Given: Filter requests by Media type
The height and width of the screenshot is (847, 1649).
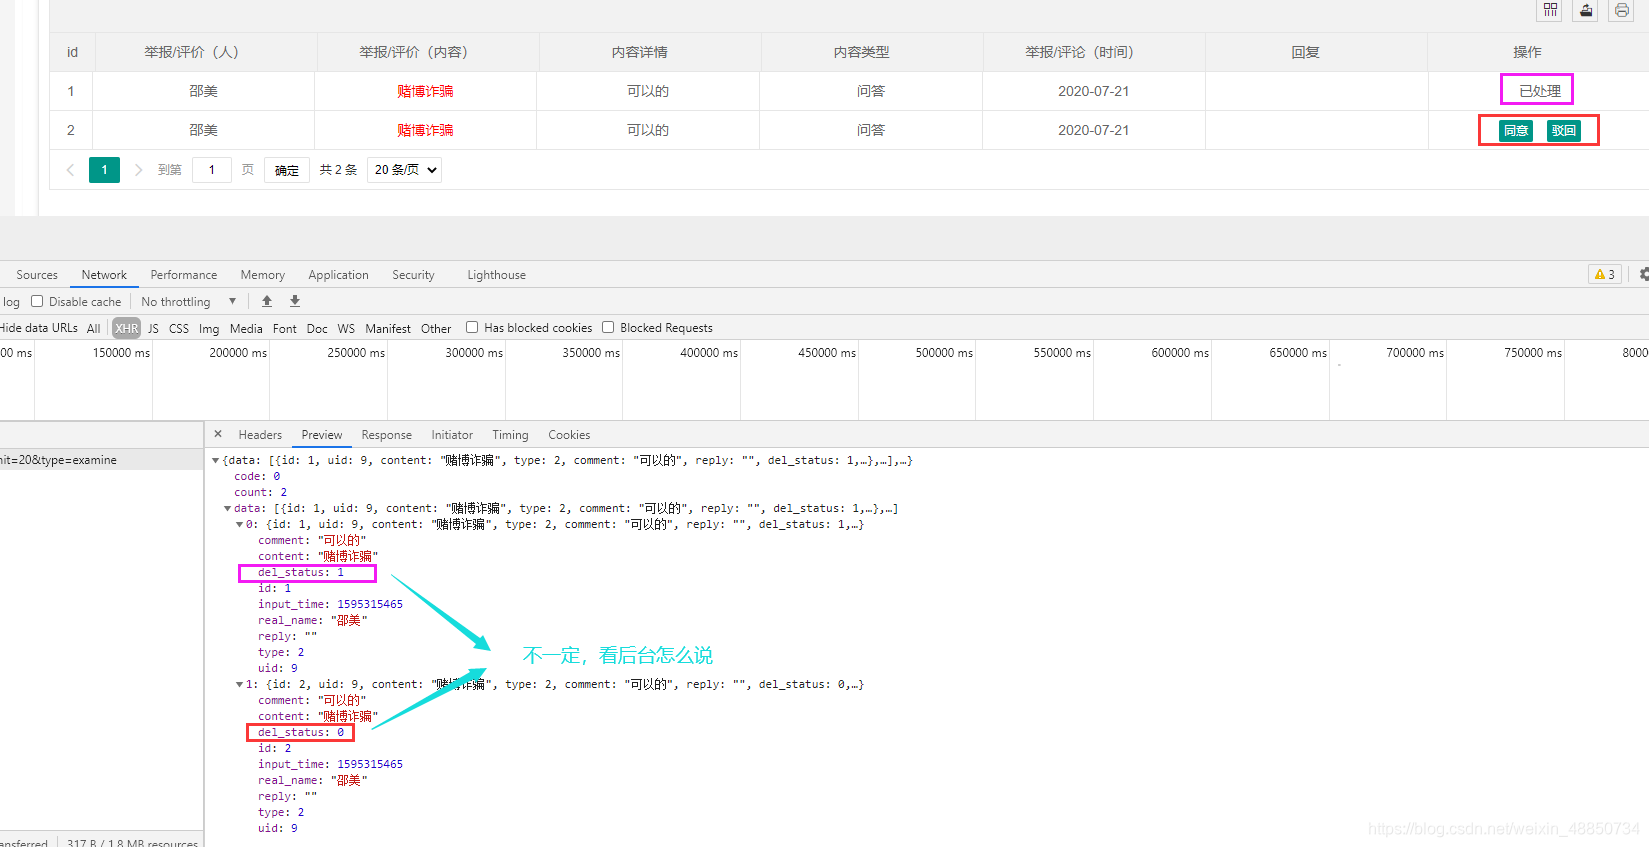Looking at the screenshot, I should 246,328.
